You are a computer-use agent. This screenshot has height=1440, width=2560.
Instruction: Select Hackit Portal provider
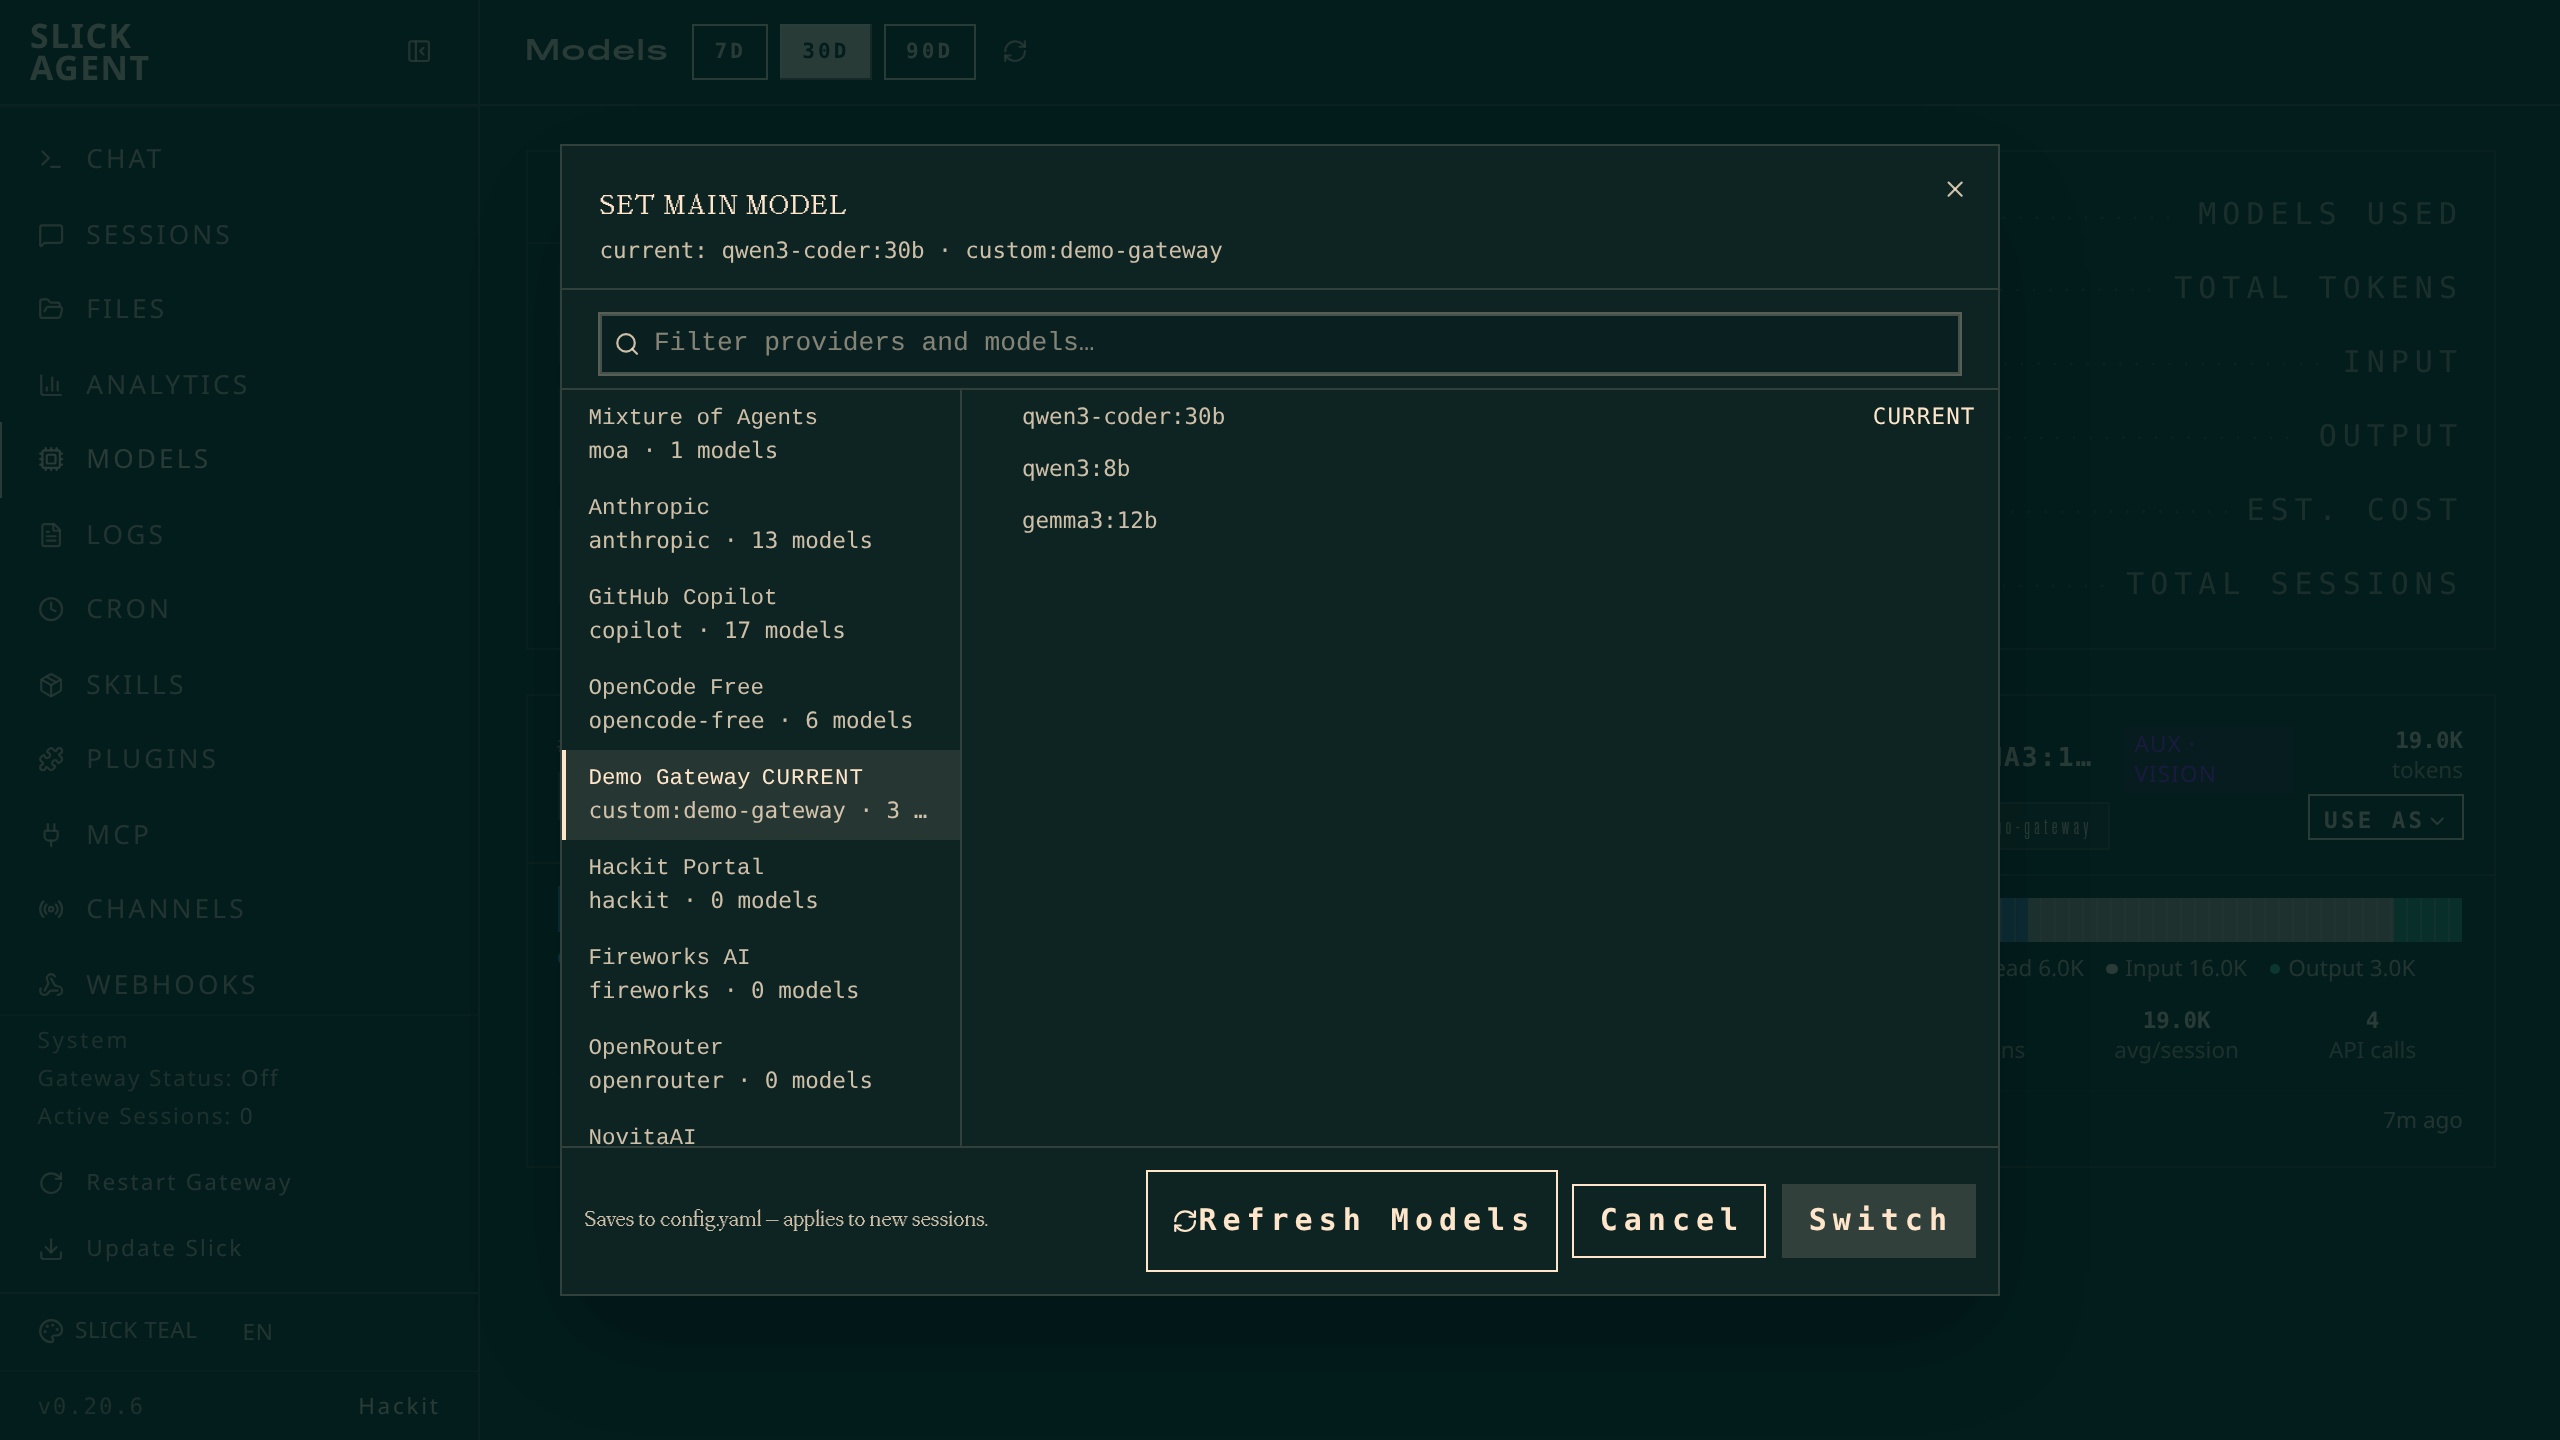(761, 884)
